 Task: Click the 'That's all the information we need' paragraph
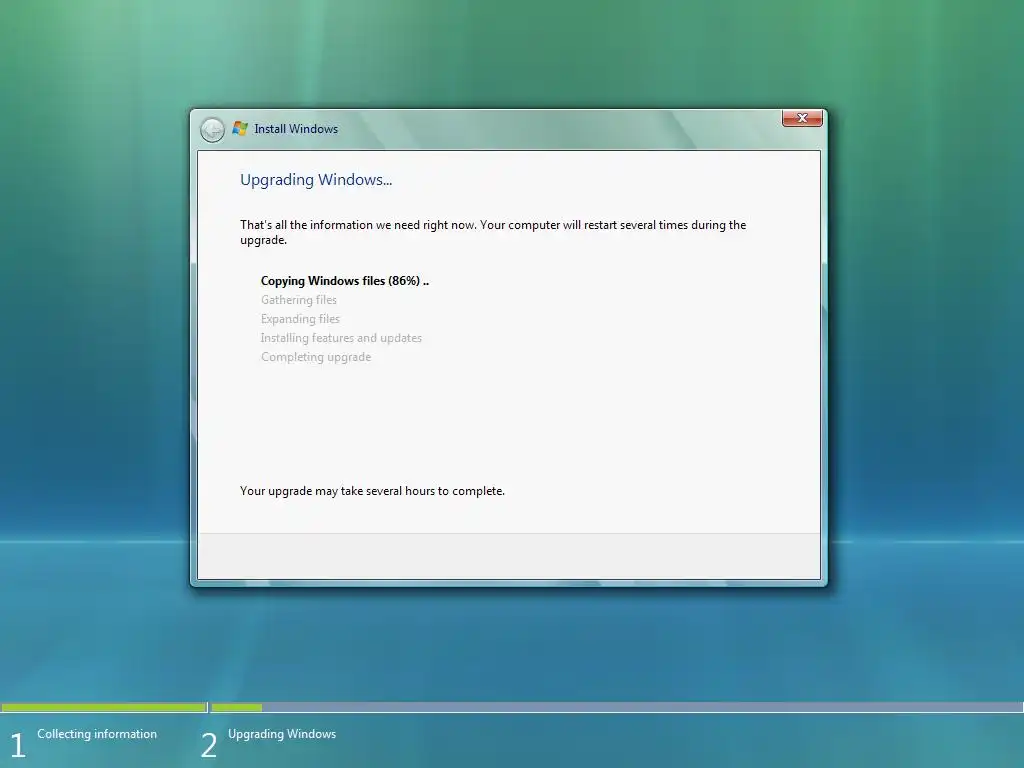coord(493,232)
